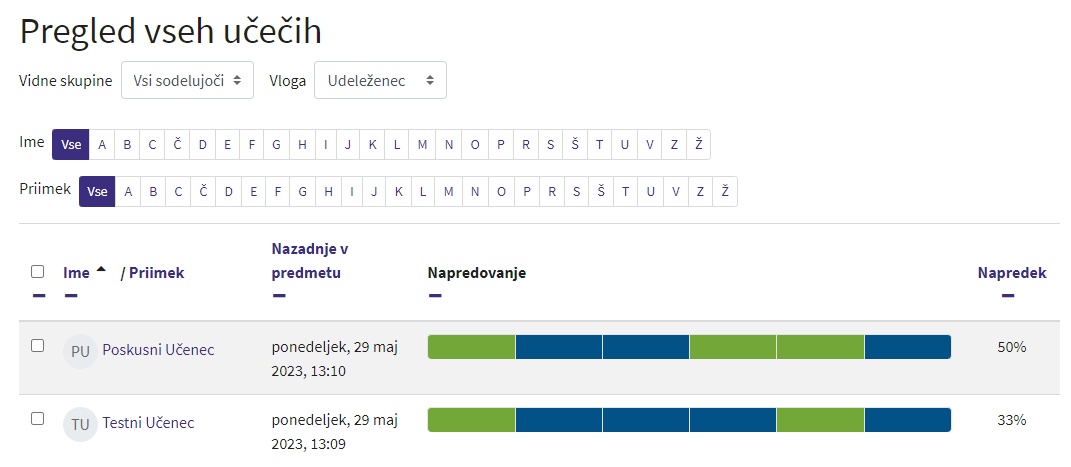Hide the Napredek column using dash icon
Image resolution: width=1071 pixels, height=467 pixels.
coord(1007,295)
